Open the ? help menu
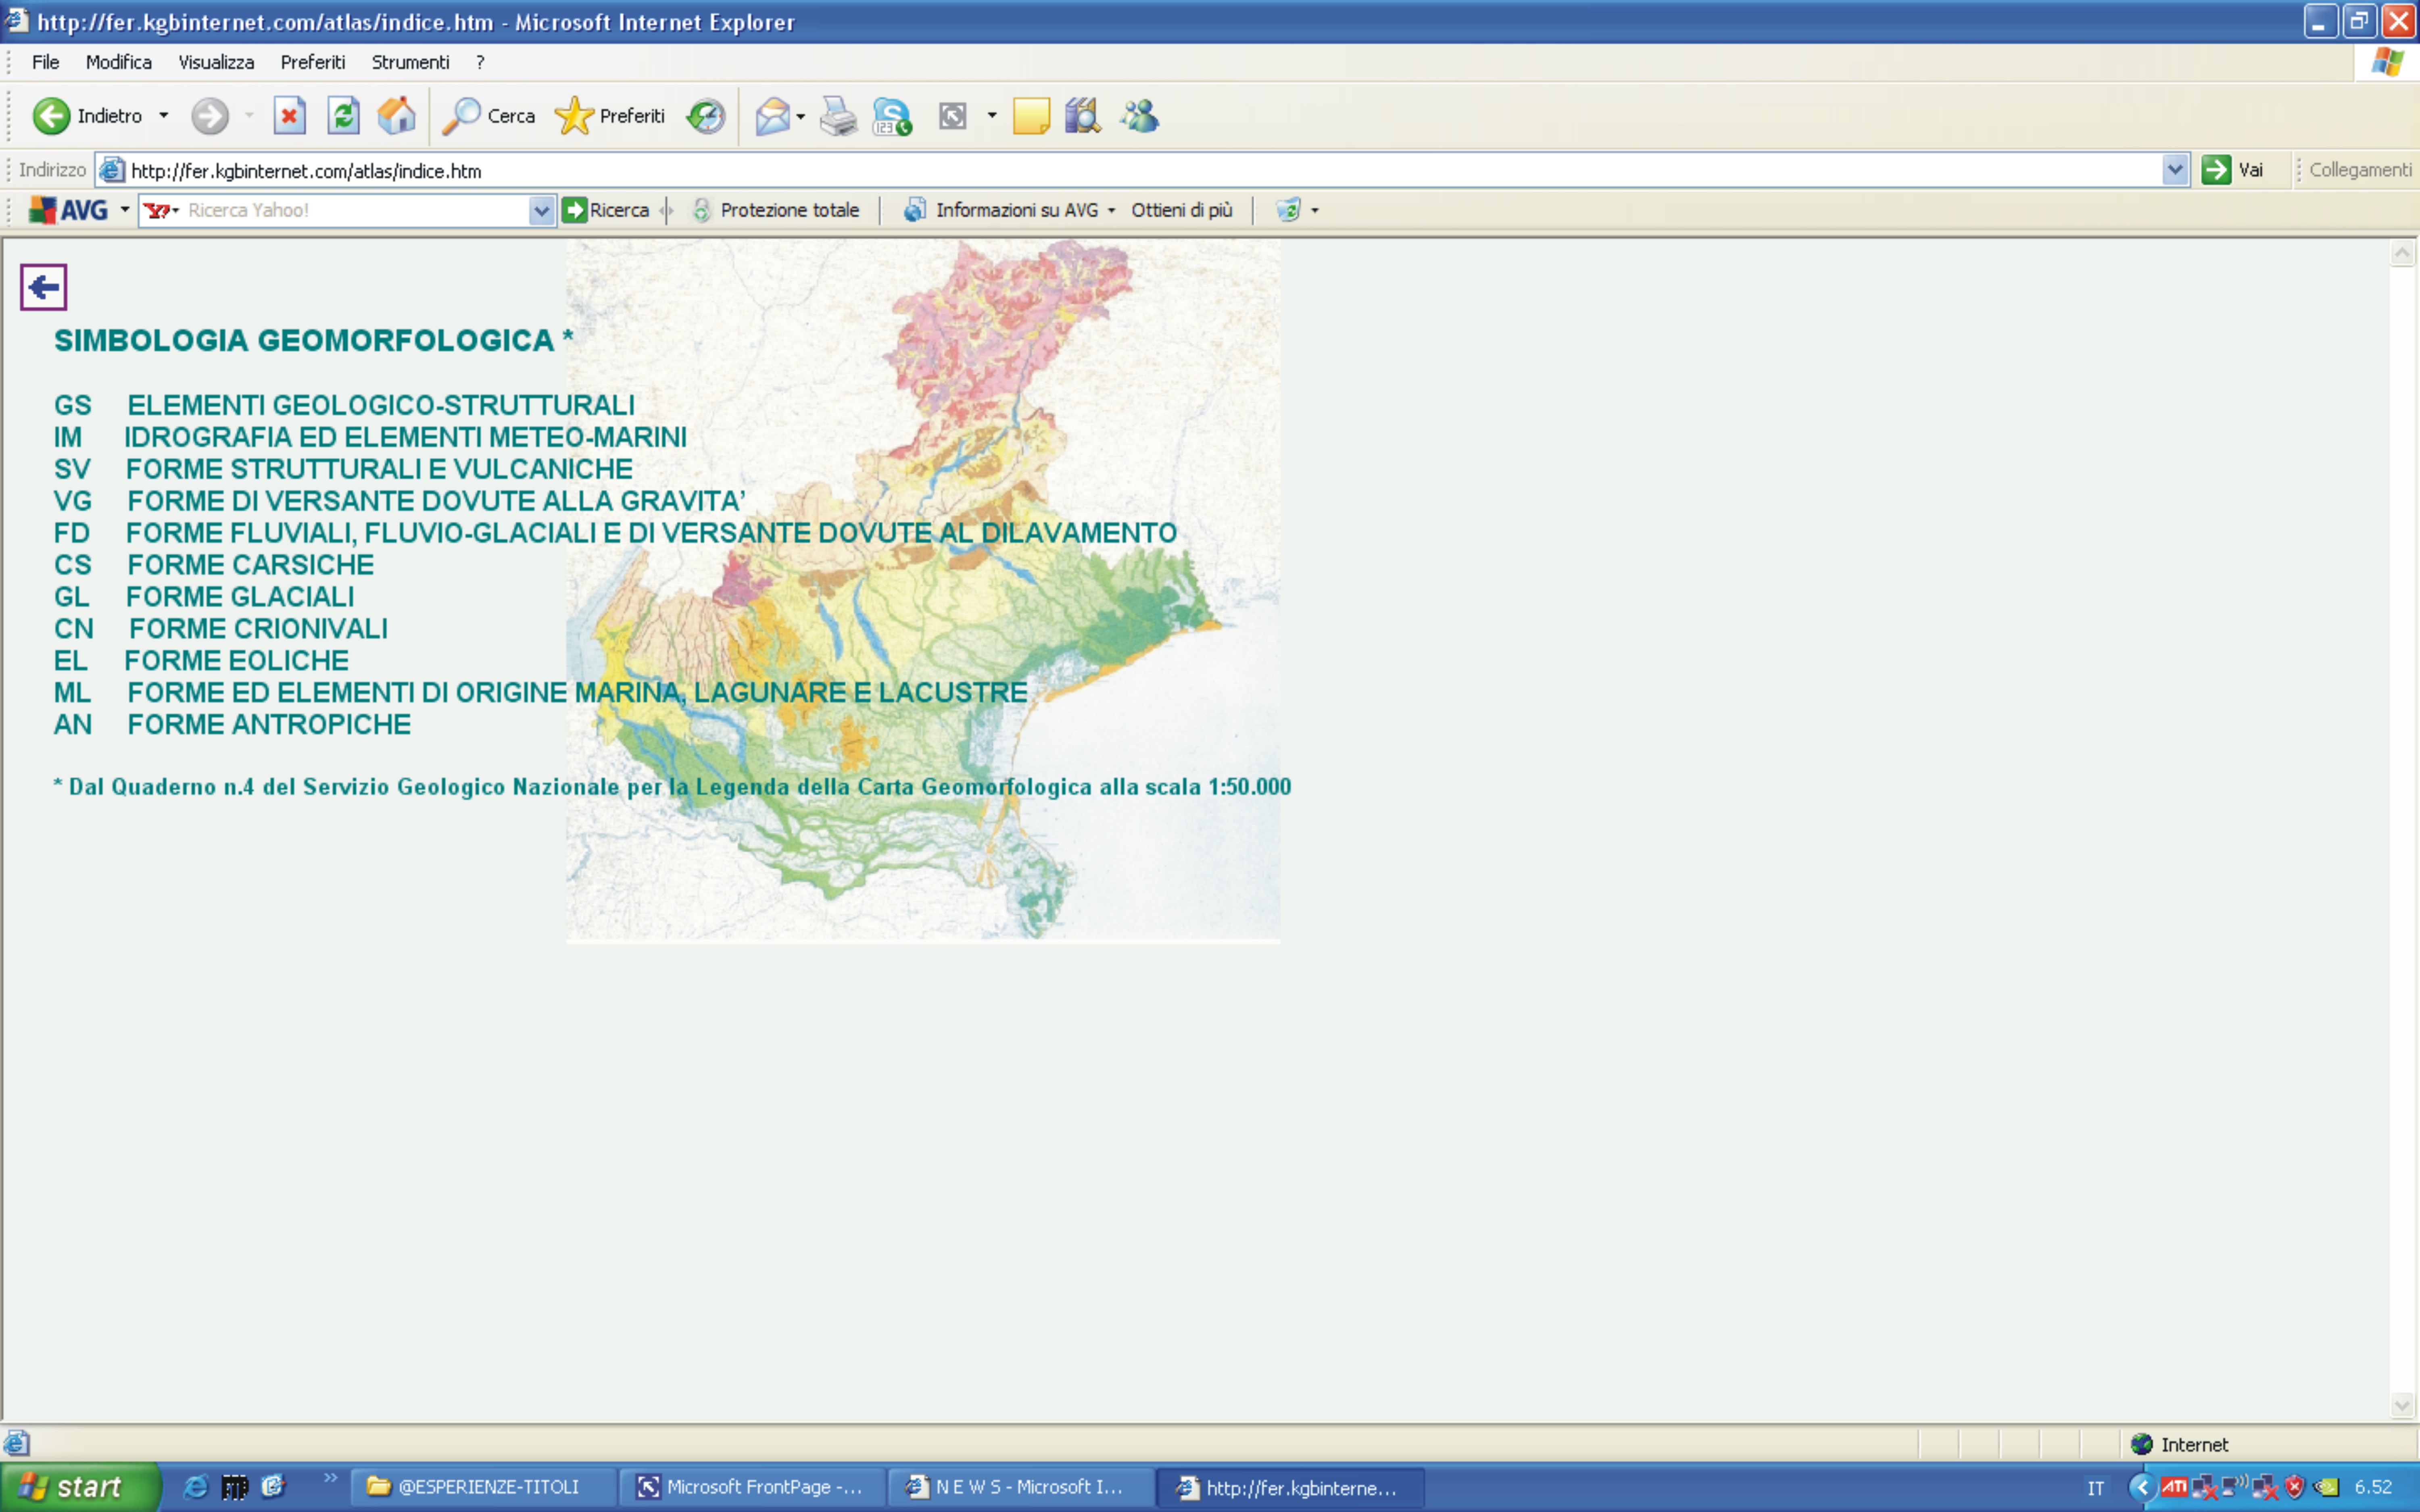The width and height of the screenshot is (2420, 1512). point(480,62)
